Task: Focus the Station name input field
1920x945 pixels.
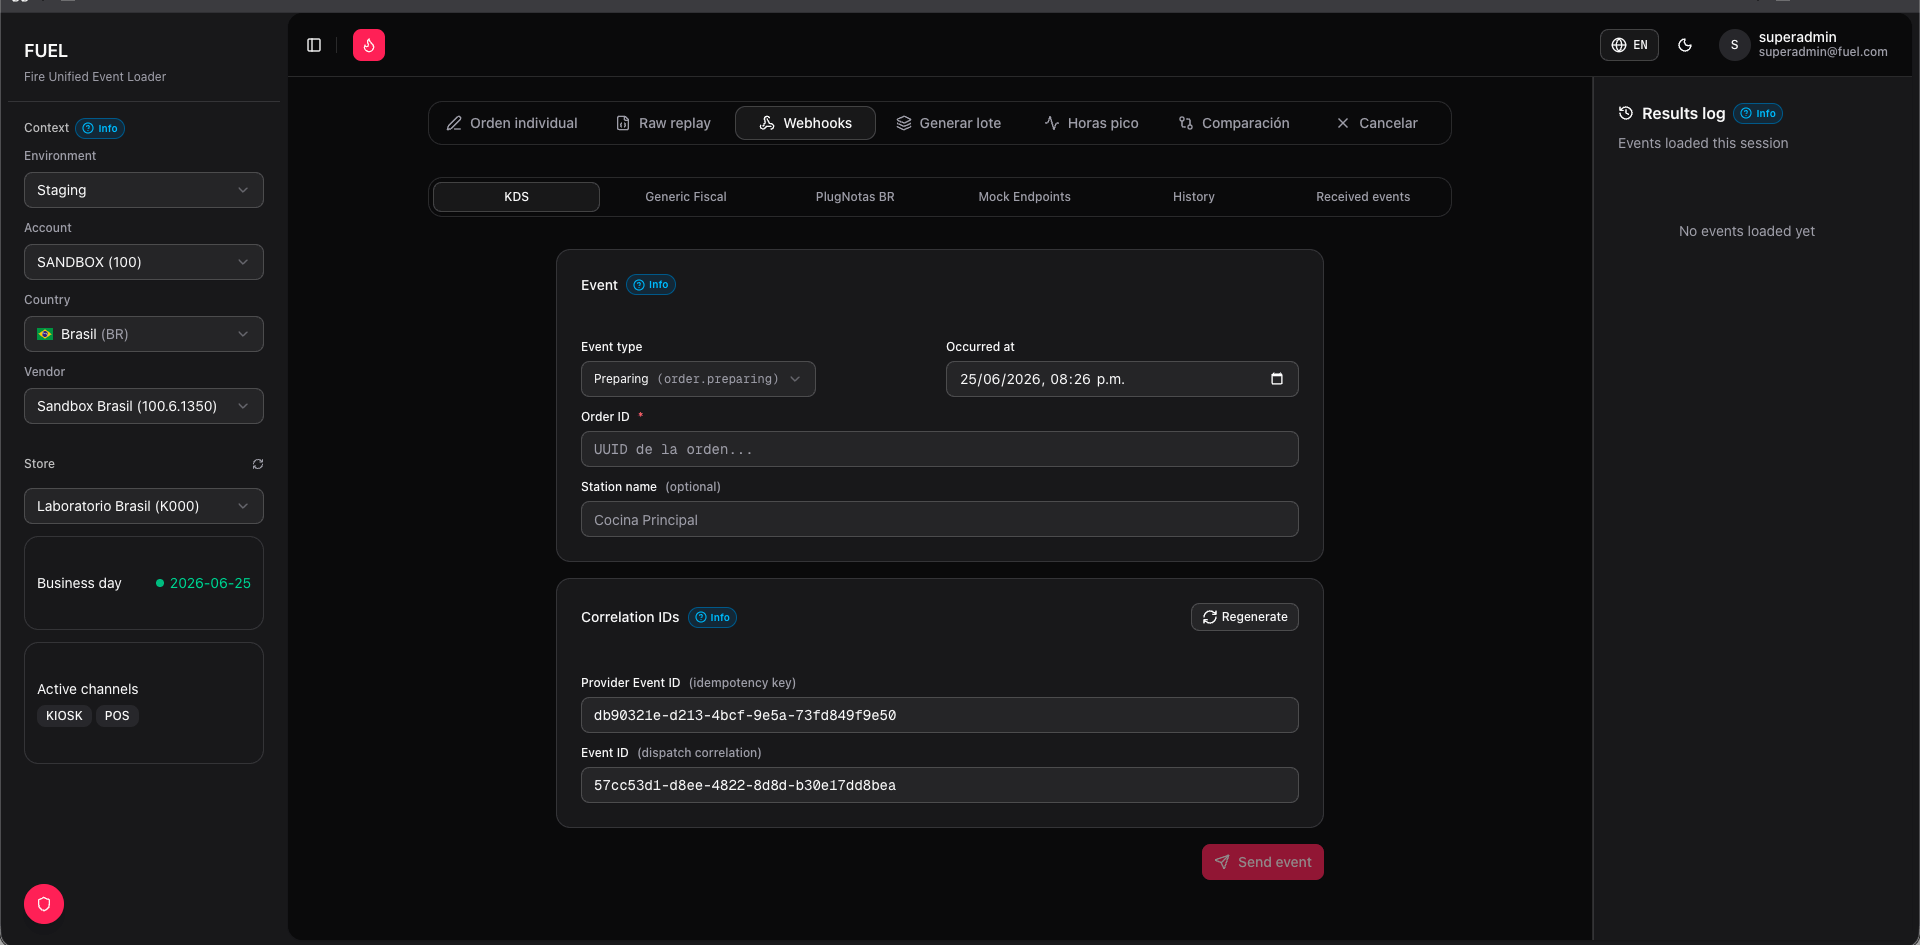Action: coord(940,519)
